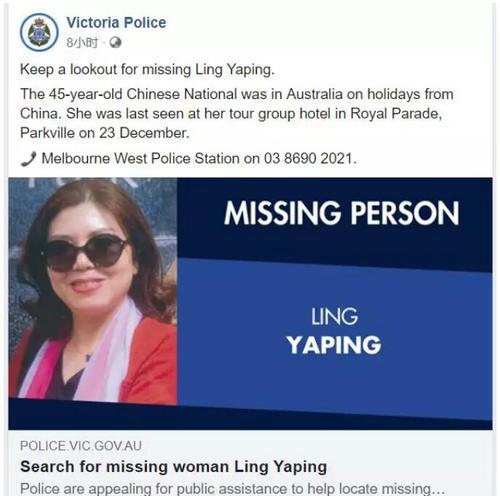
Task: Open headline Search for missing woman Ling Yaping
Action: coord(173,467)
